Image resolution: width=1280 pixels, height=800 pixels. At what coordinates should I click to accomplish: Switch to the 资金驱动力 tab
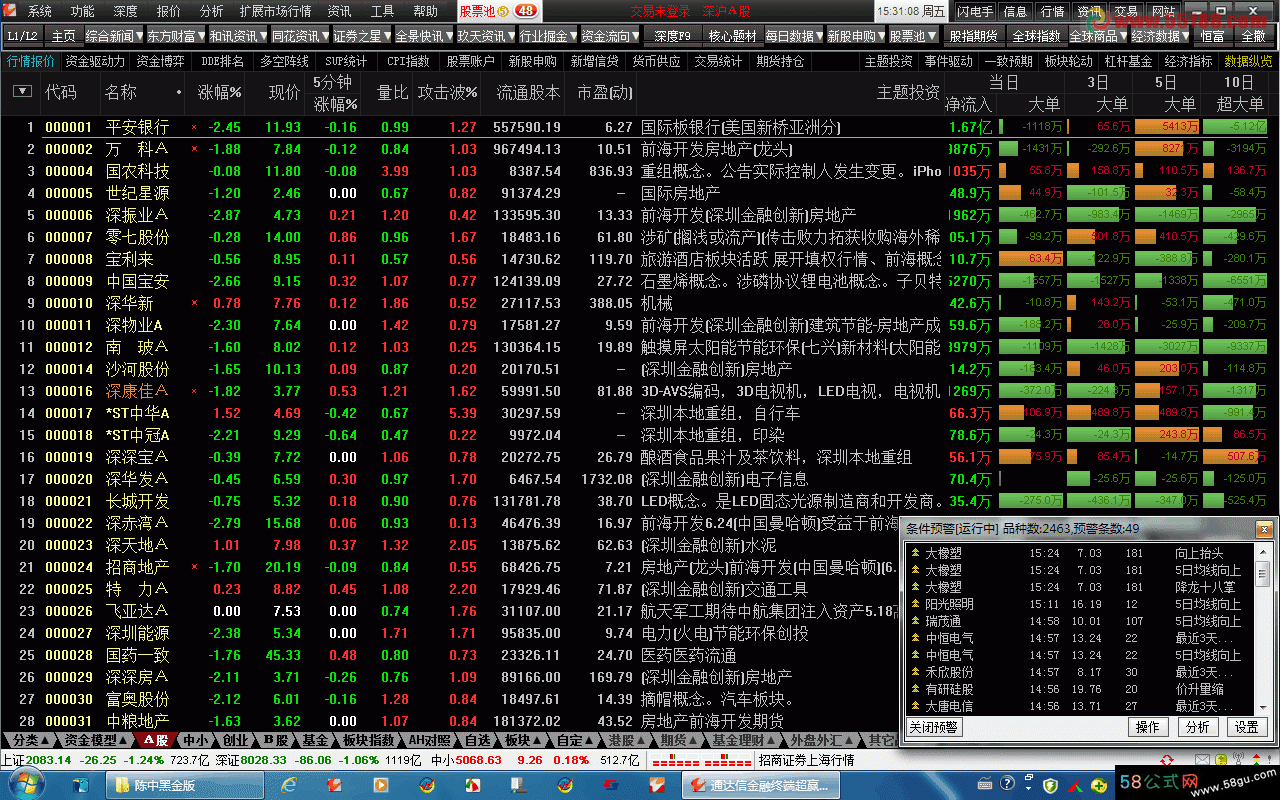tap(95, 61)
